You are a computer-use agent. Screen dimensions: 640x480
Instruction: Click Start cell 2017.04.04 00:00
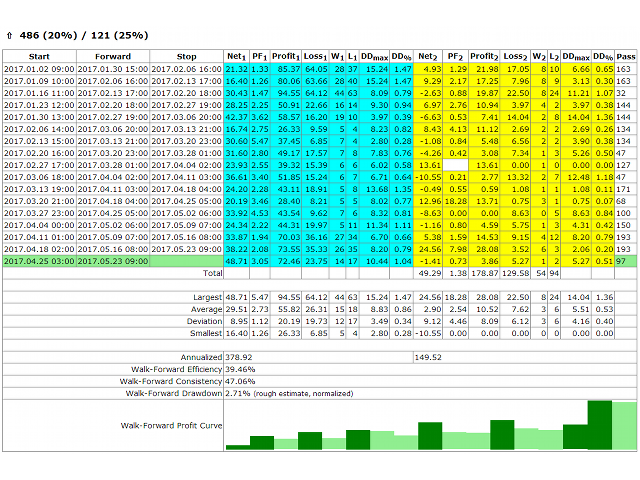(x=39, y=225)
